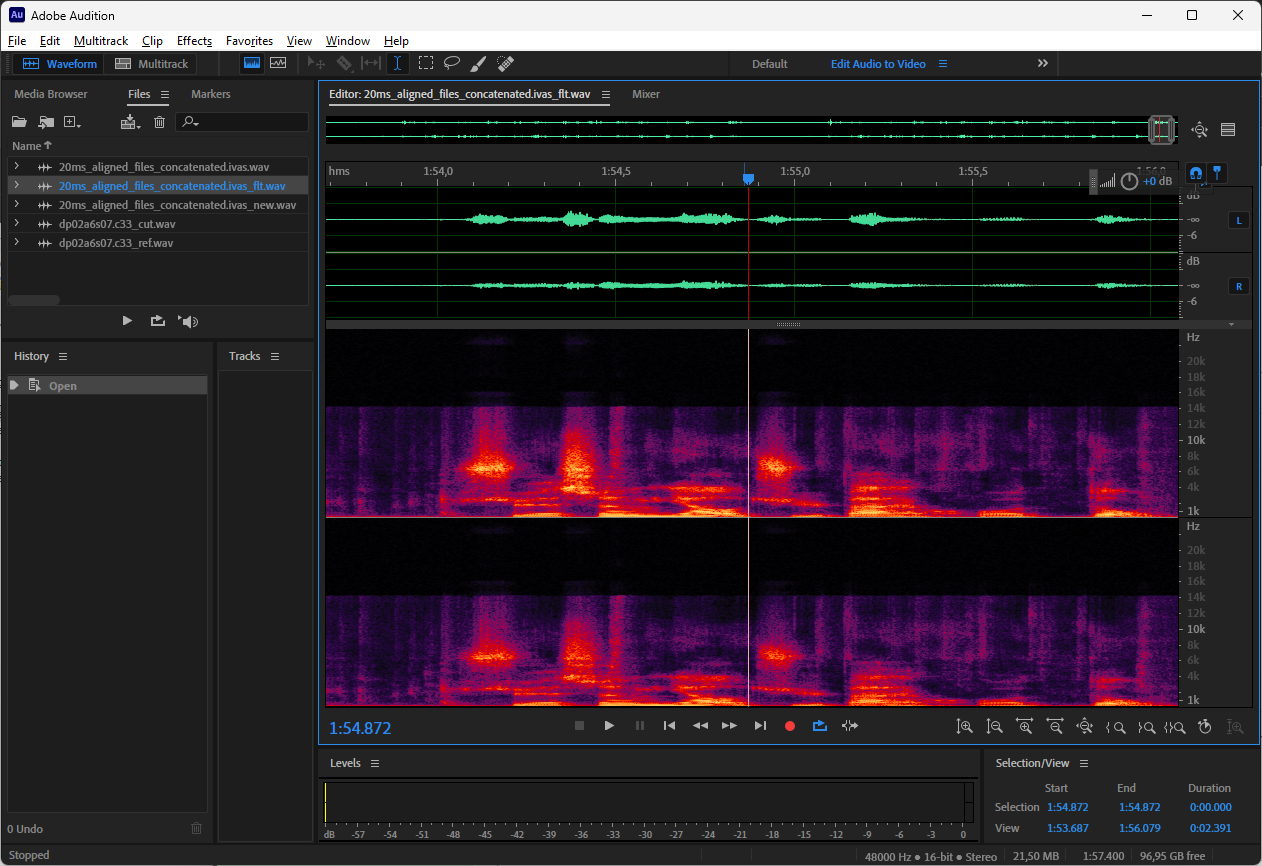Switch to the Markers tab
This screenshot has width=1262, height=866.
click(210, 94)
